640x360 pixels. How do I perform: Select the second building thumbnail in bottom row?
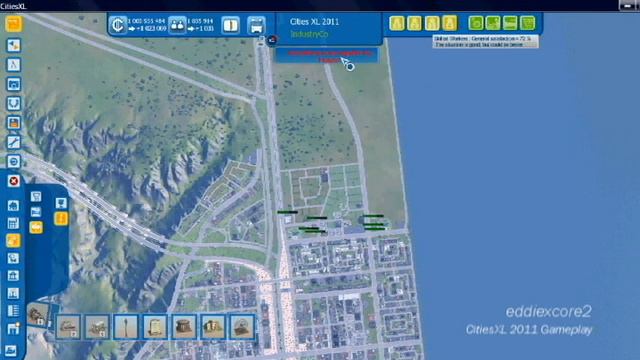tap(97, 327)
